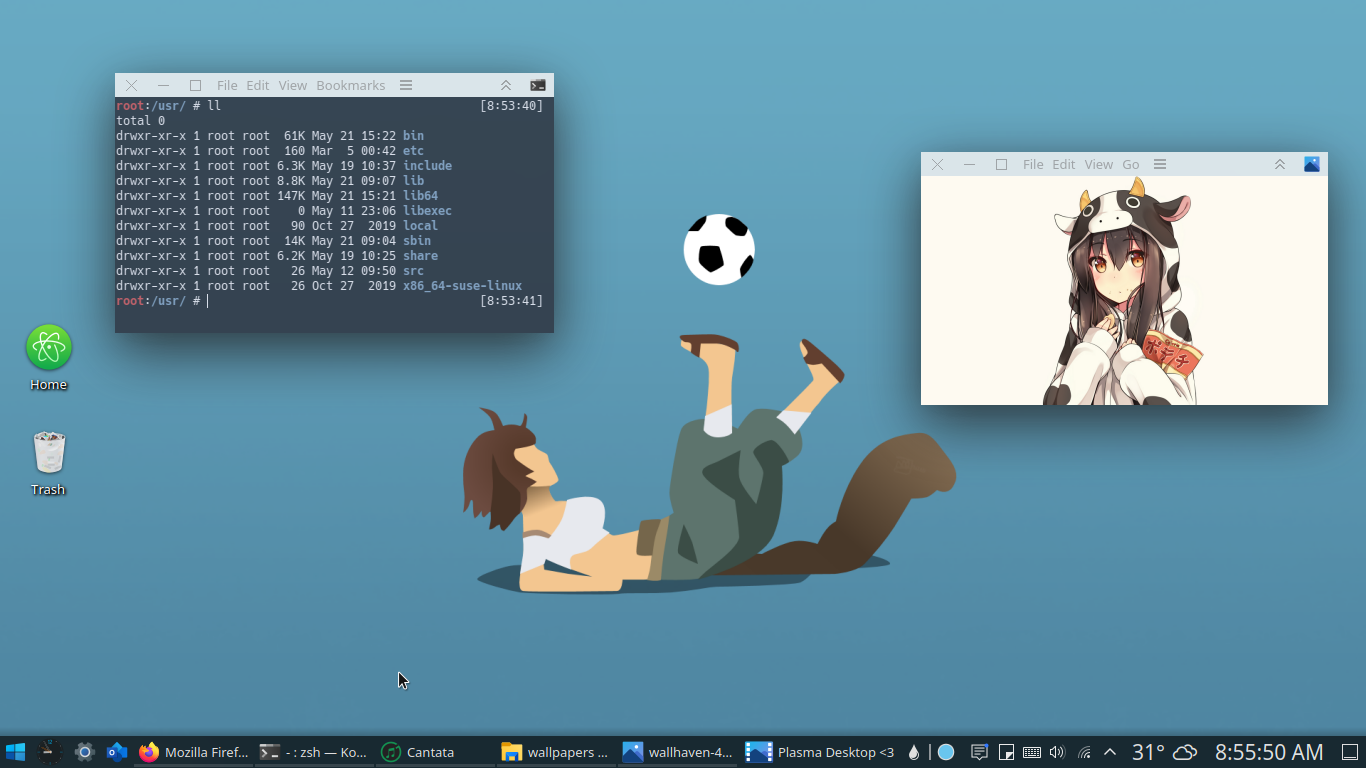This screenshot has width=1366, height=768.
Task: Open the notifications tray icon
Action: tap(980, 752)
